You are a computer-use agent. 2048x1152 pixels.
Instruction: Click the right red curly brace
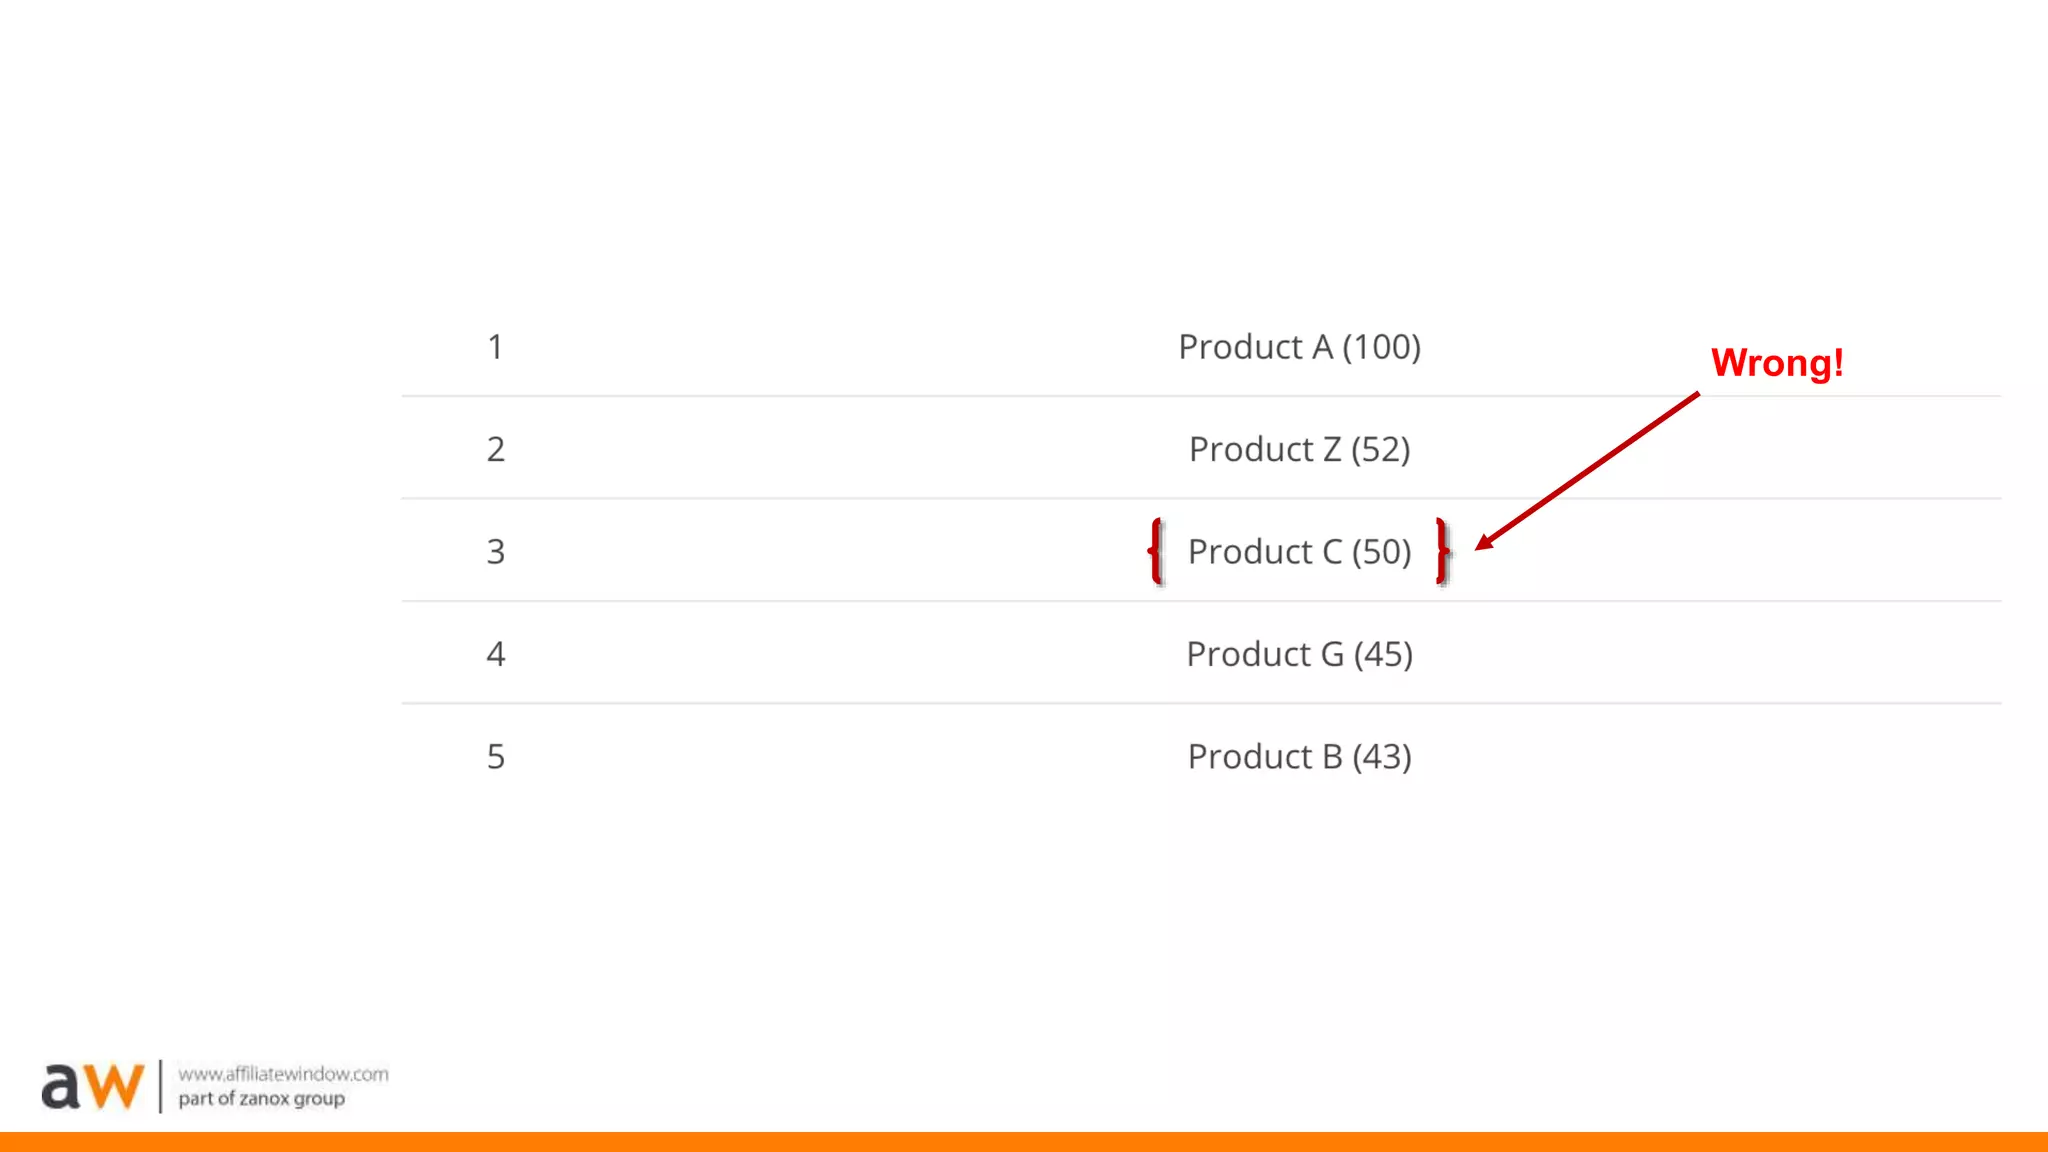pos(1442,551)
